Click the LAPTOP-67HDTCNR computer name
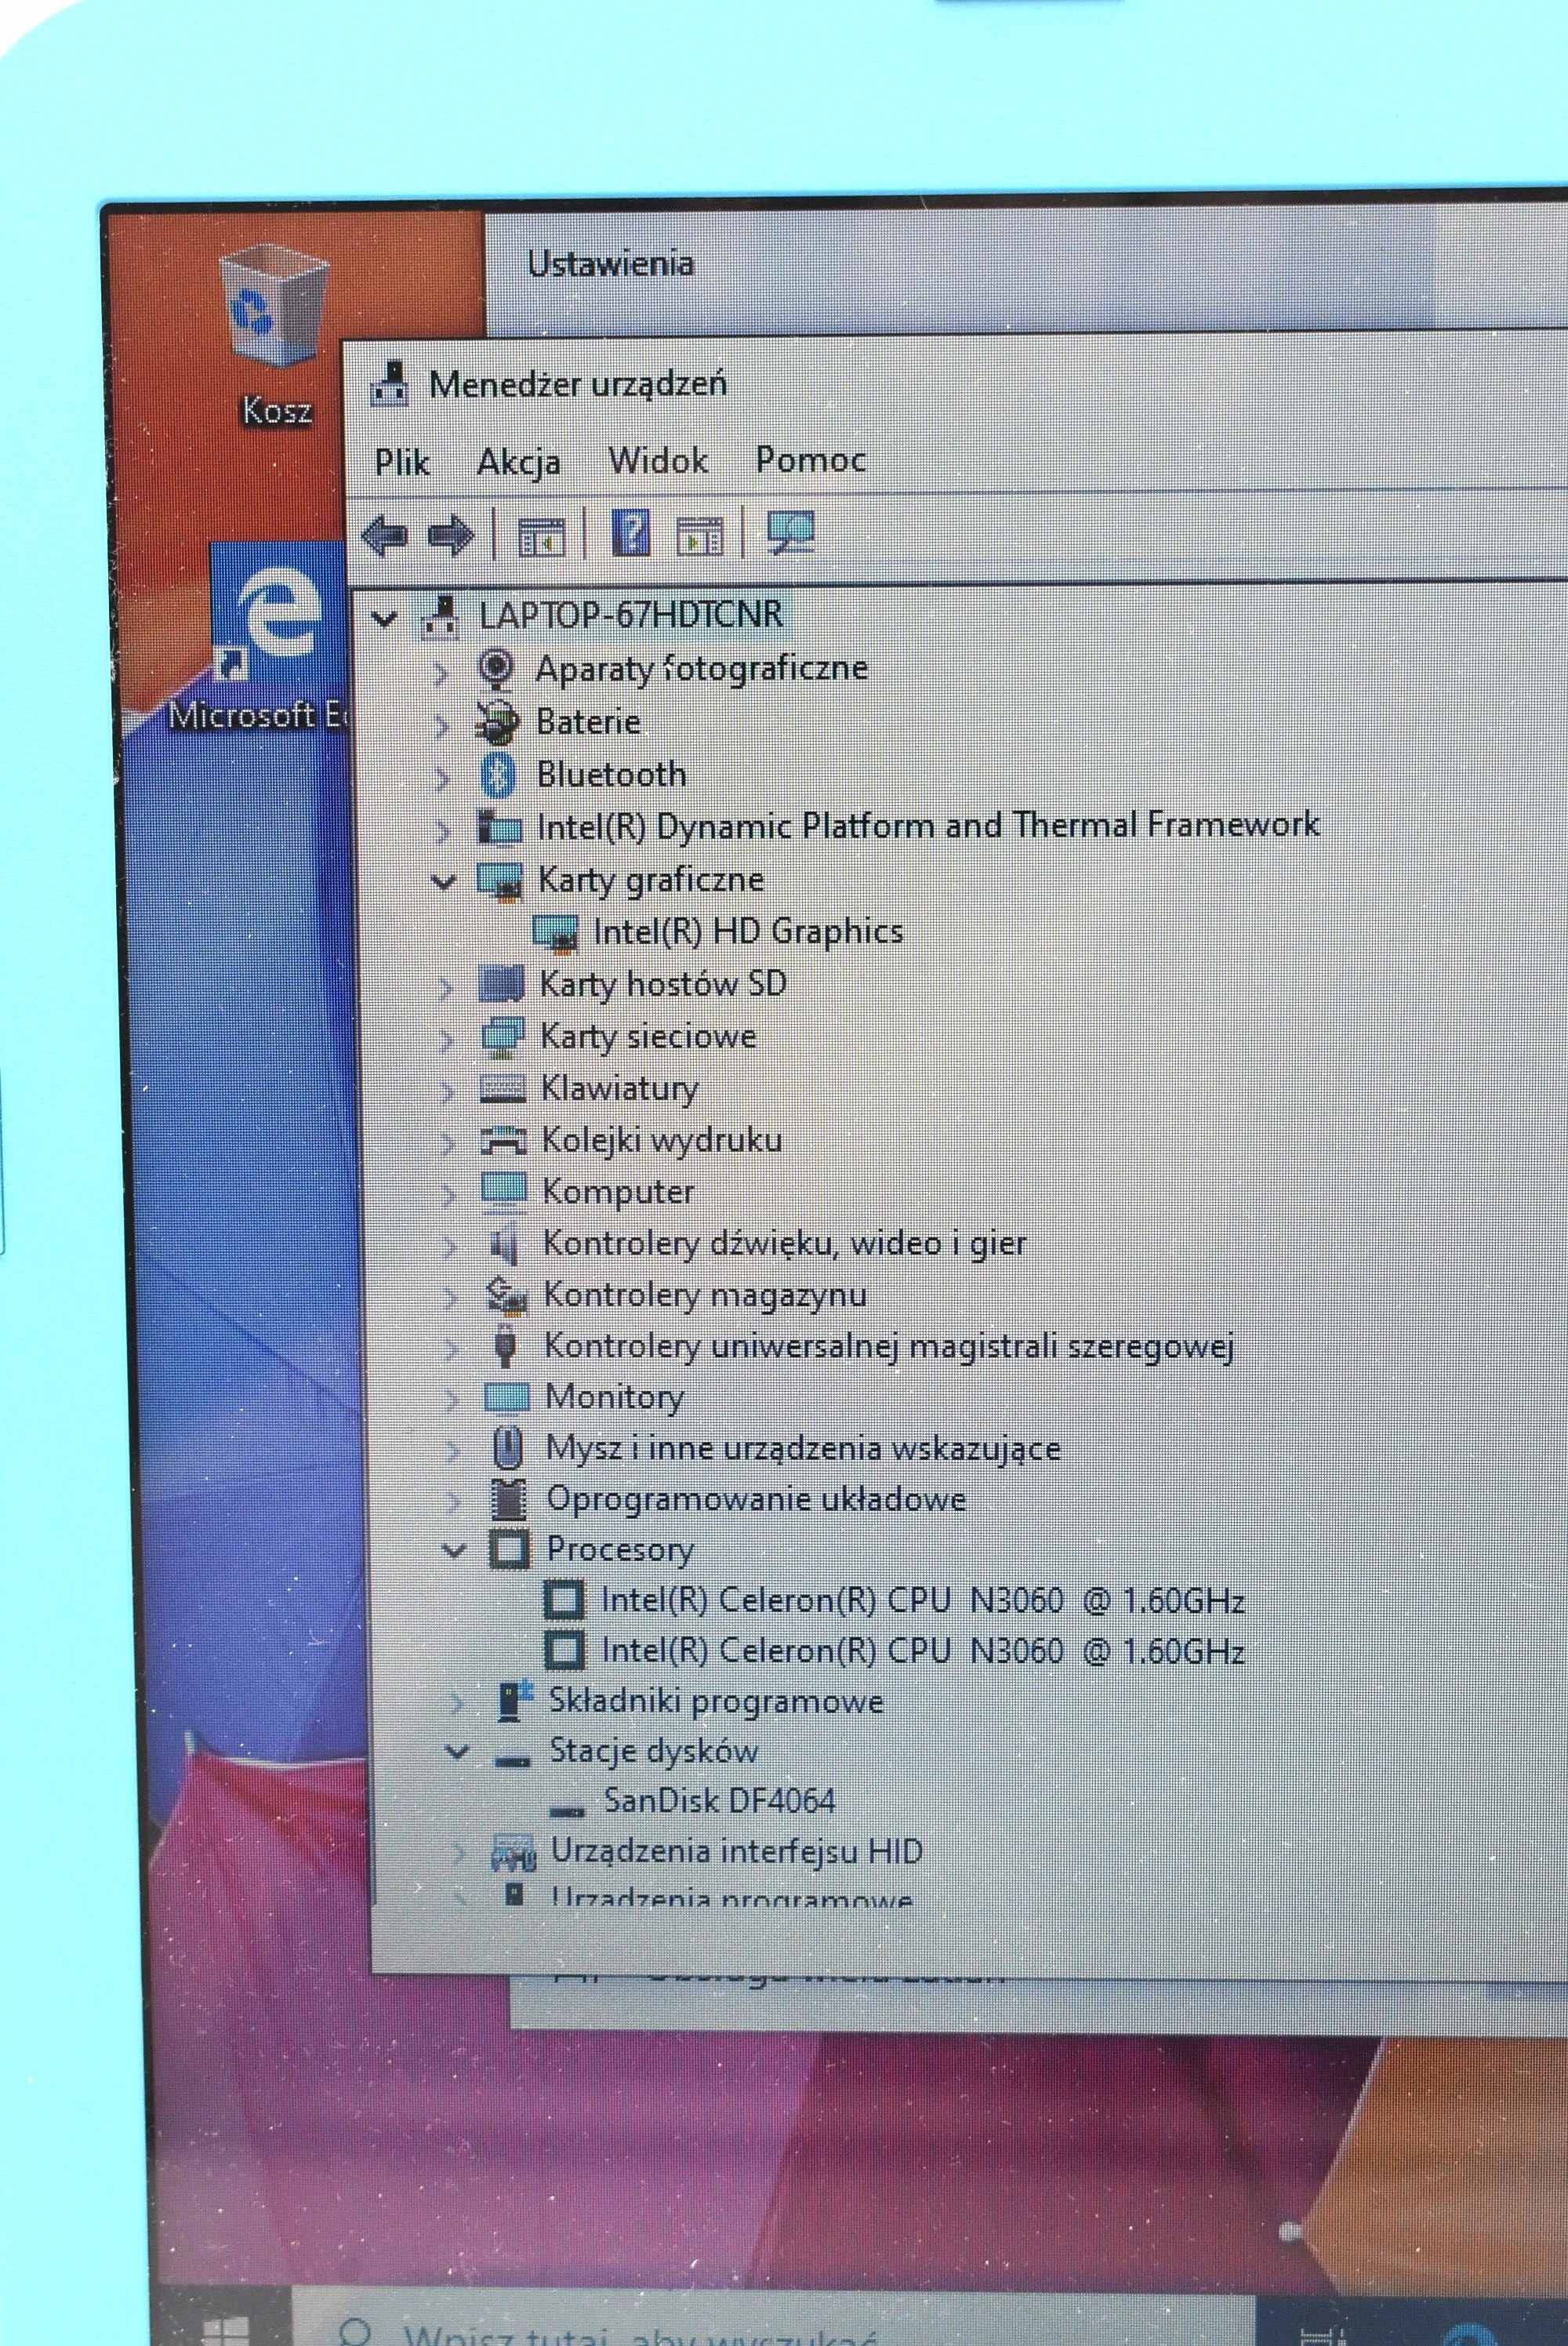Viewport: 1568px width, 2346px height. click(631, 614)
